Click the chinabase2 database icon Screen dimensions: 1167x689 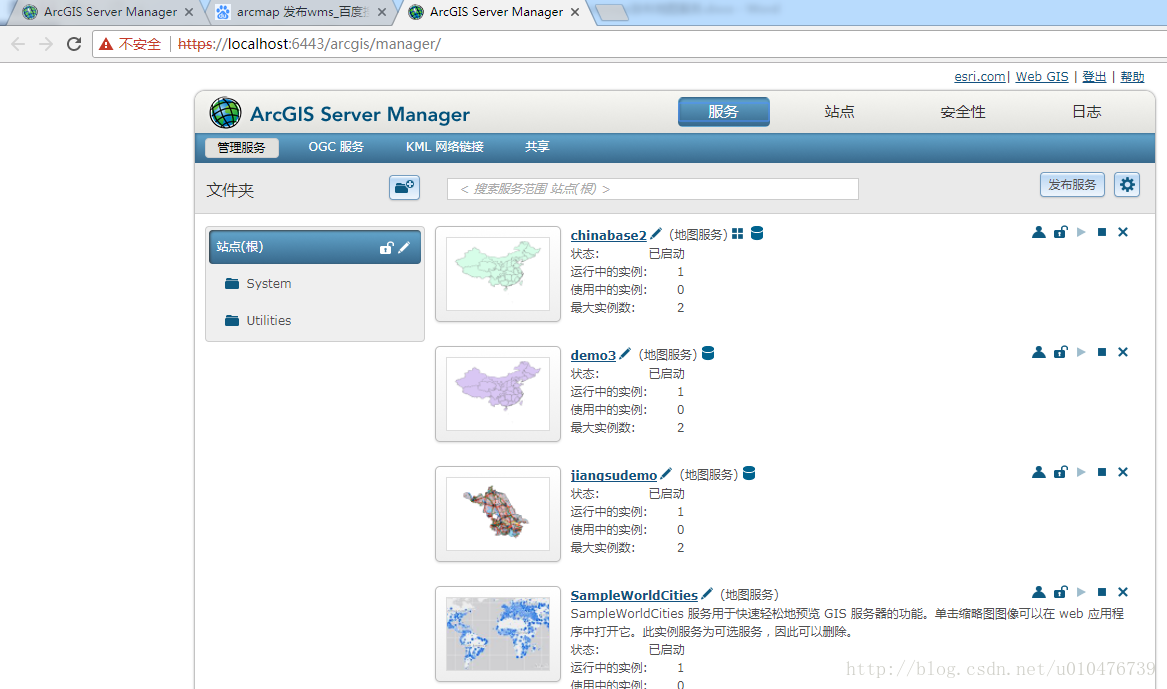pos(757,234)
